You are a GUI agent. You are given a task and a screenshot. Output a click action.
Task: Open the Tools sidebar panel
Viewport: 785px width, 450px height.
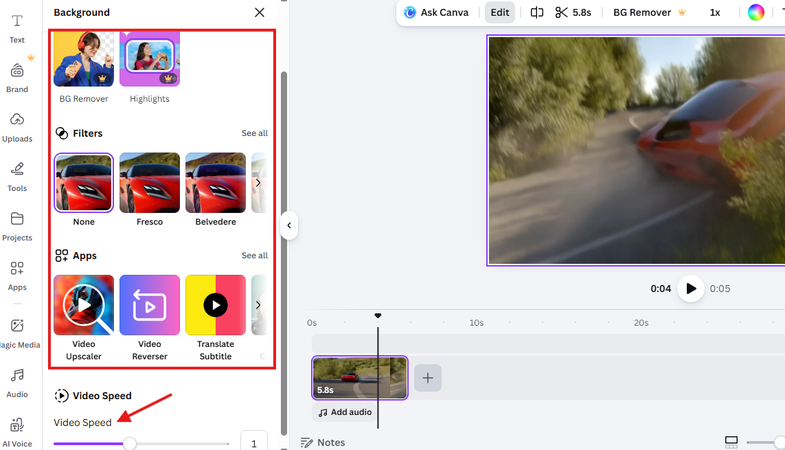[17, 177]
